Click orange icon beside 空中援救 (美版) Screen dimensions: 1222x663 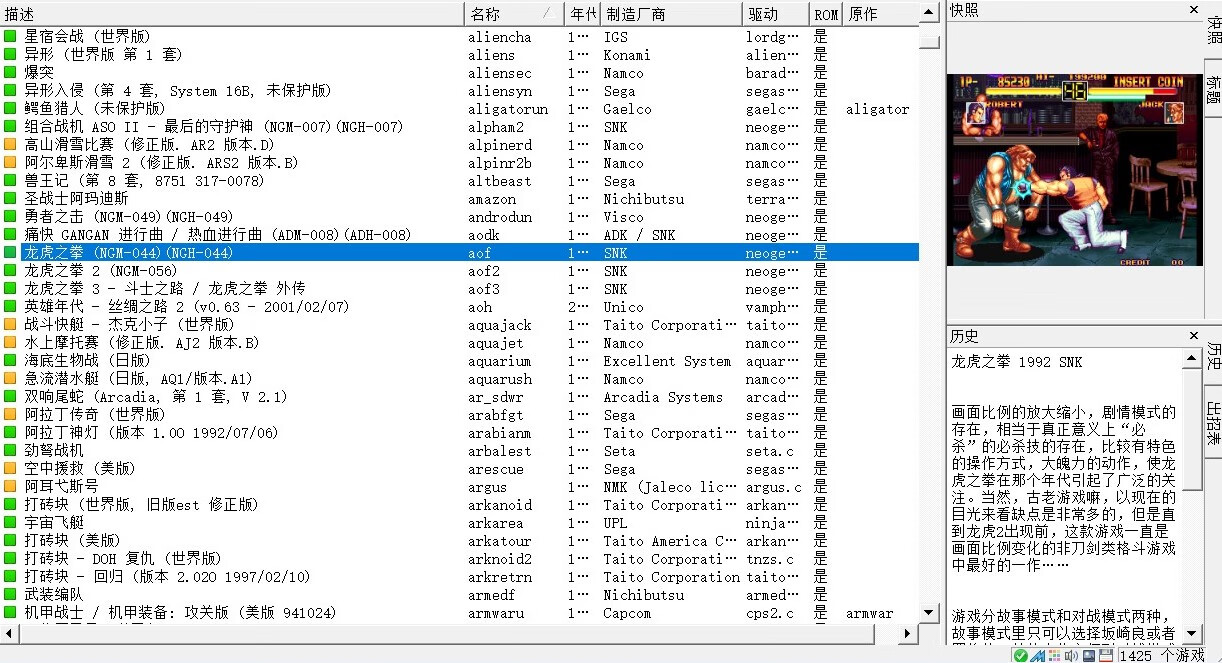click(11, 469)
